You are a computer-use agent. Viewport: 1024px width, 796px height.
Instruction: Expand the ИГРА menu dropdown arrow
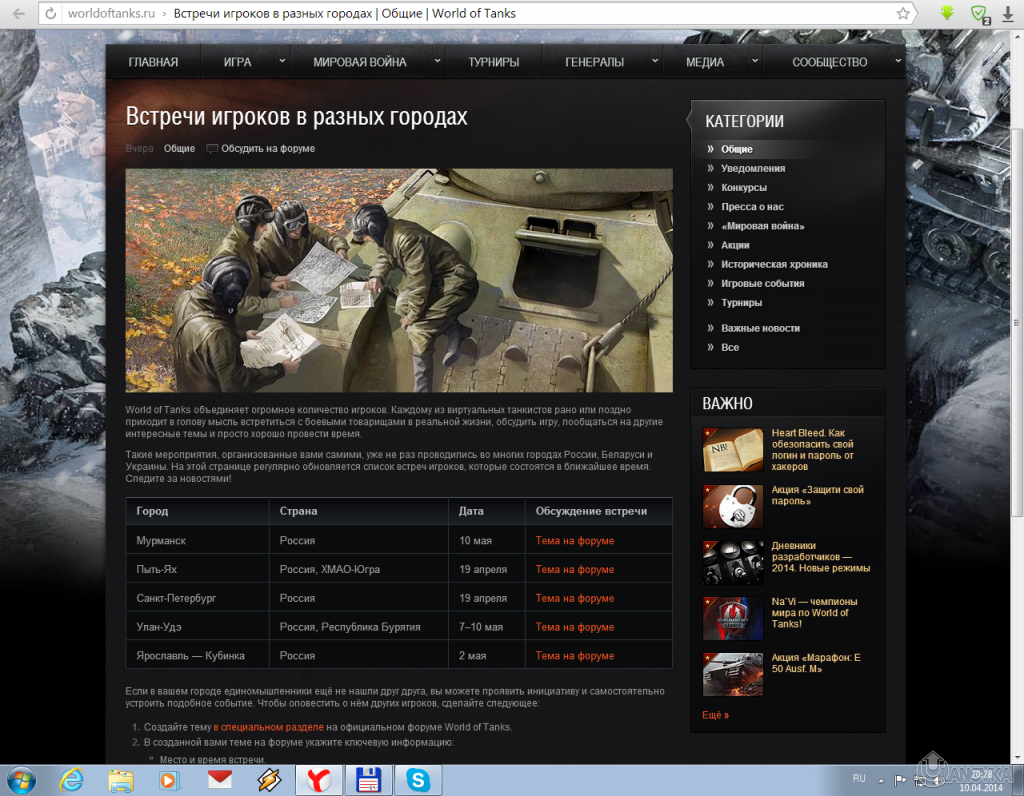click(282, 61)
